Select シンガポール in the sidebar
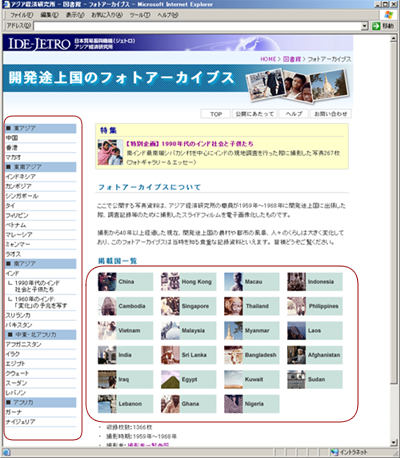 coord(22,196)
